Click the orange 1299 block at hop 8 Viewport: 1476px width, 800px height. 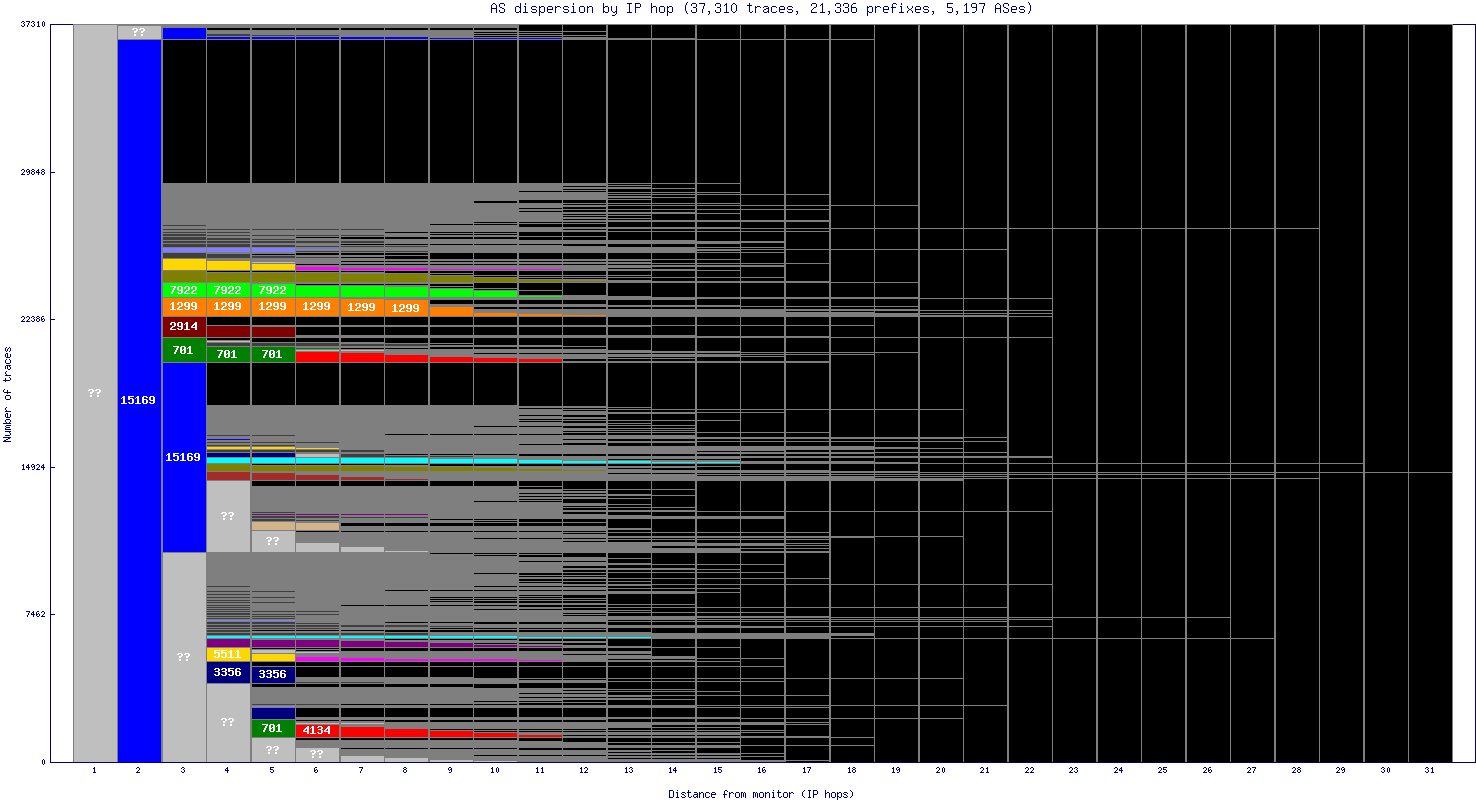406,308
